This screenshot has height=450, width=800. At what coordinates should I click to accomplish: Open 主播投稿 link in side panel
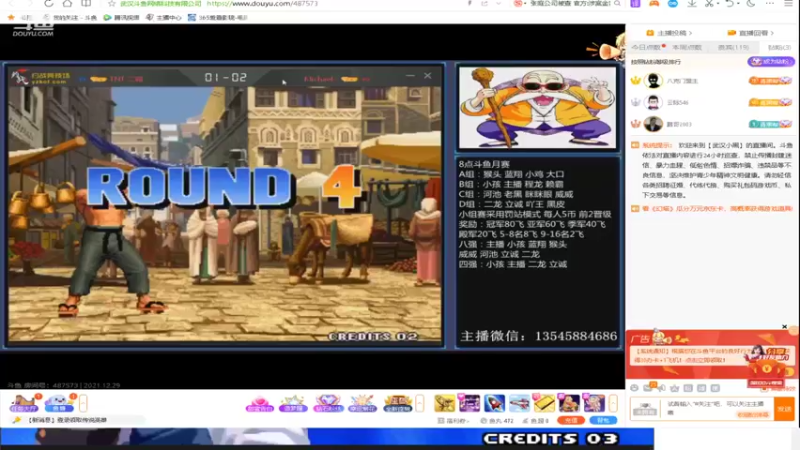[669, 33]
